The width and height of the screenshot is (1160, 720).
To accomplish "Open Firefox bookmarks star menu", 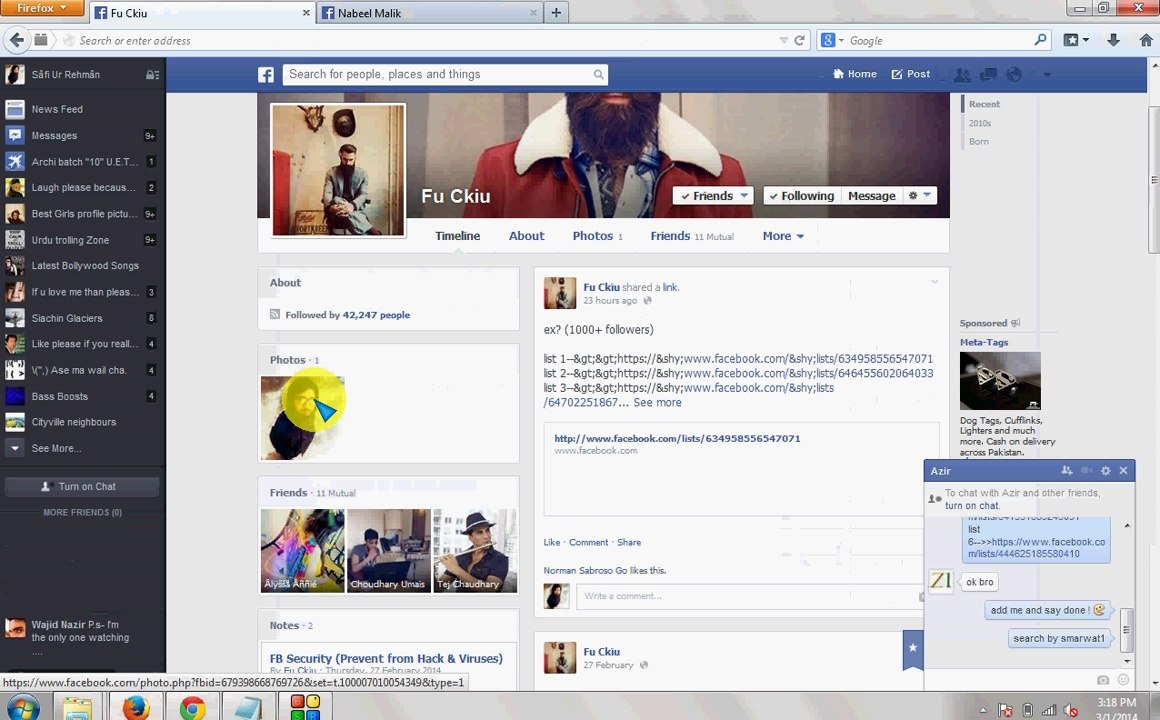I will tap(1076, 40).
